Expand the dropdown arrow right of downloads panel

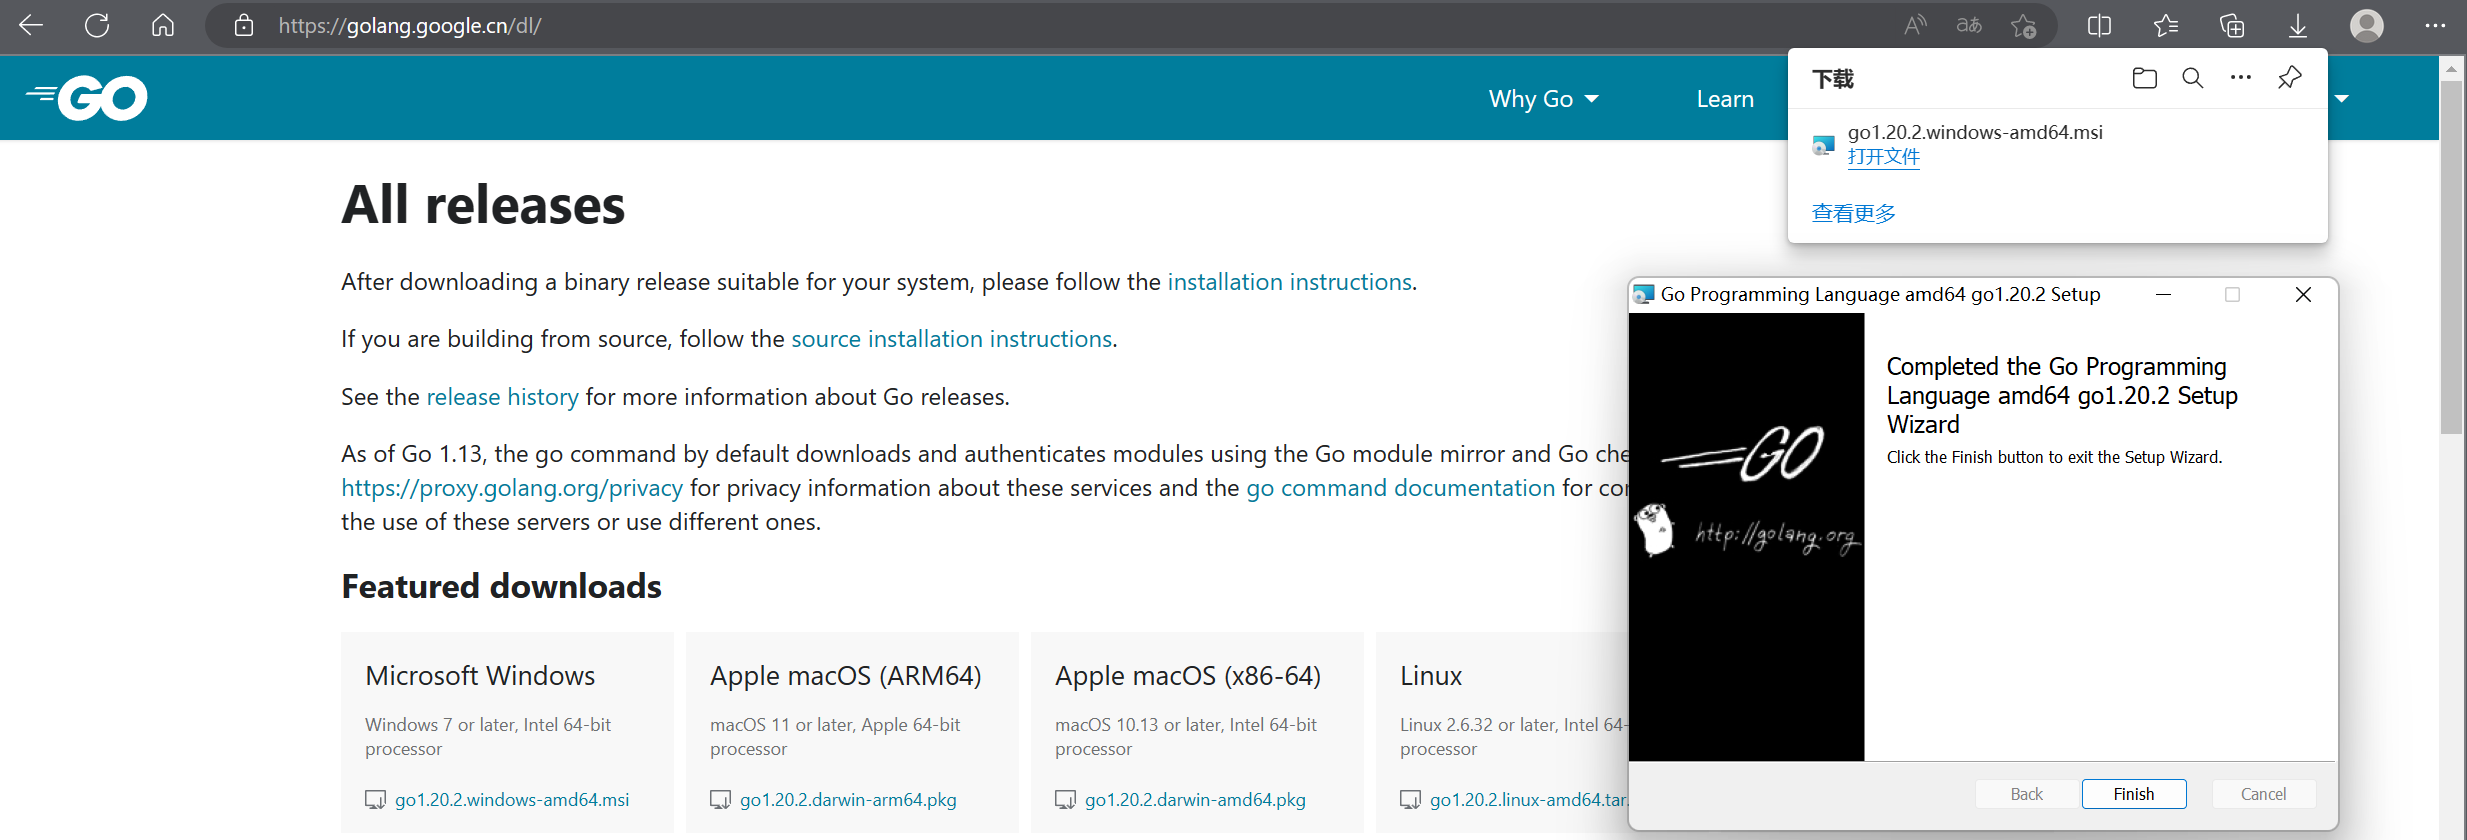pos(2341,99)
